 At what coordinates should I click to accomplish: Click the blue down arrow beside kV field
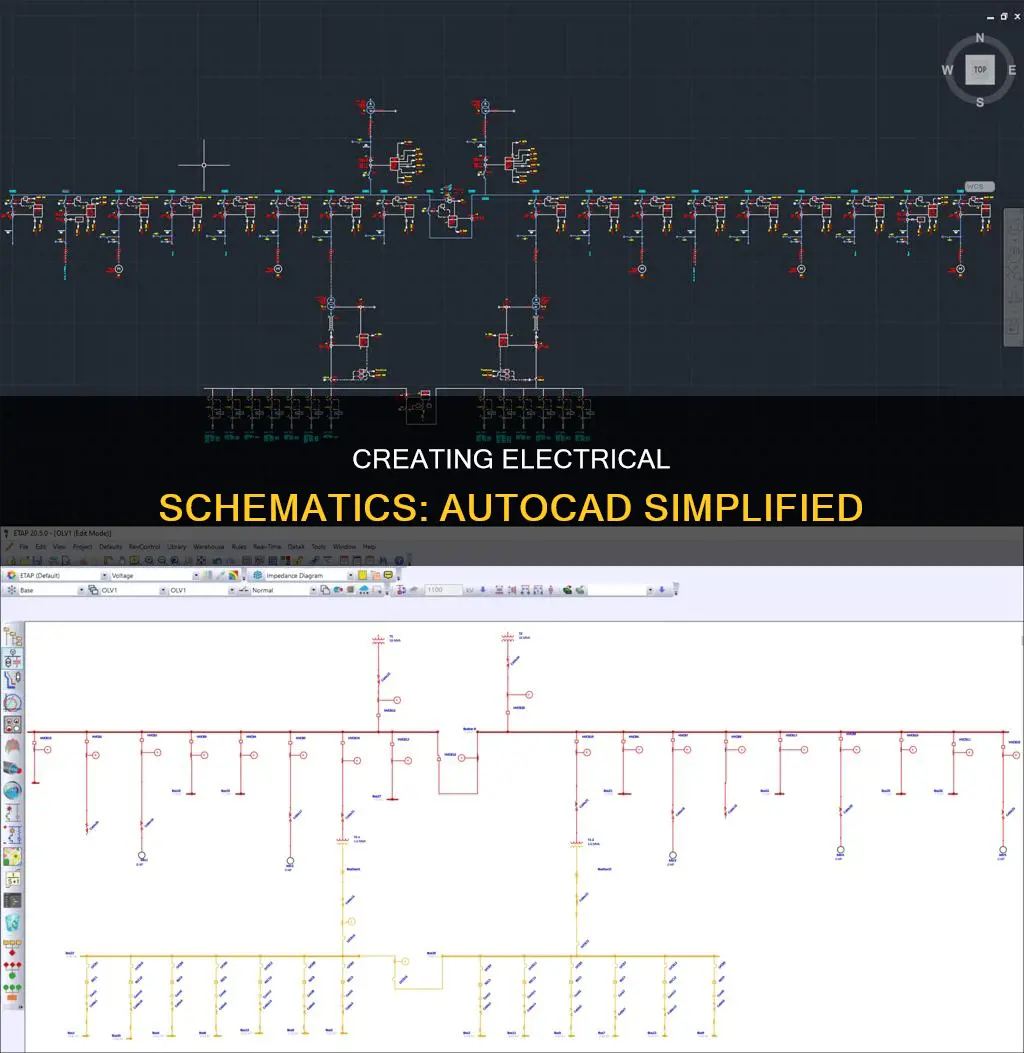coord(482,590)
